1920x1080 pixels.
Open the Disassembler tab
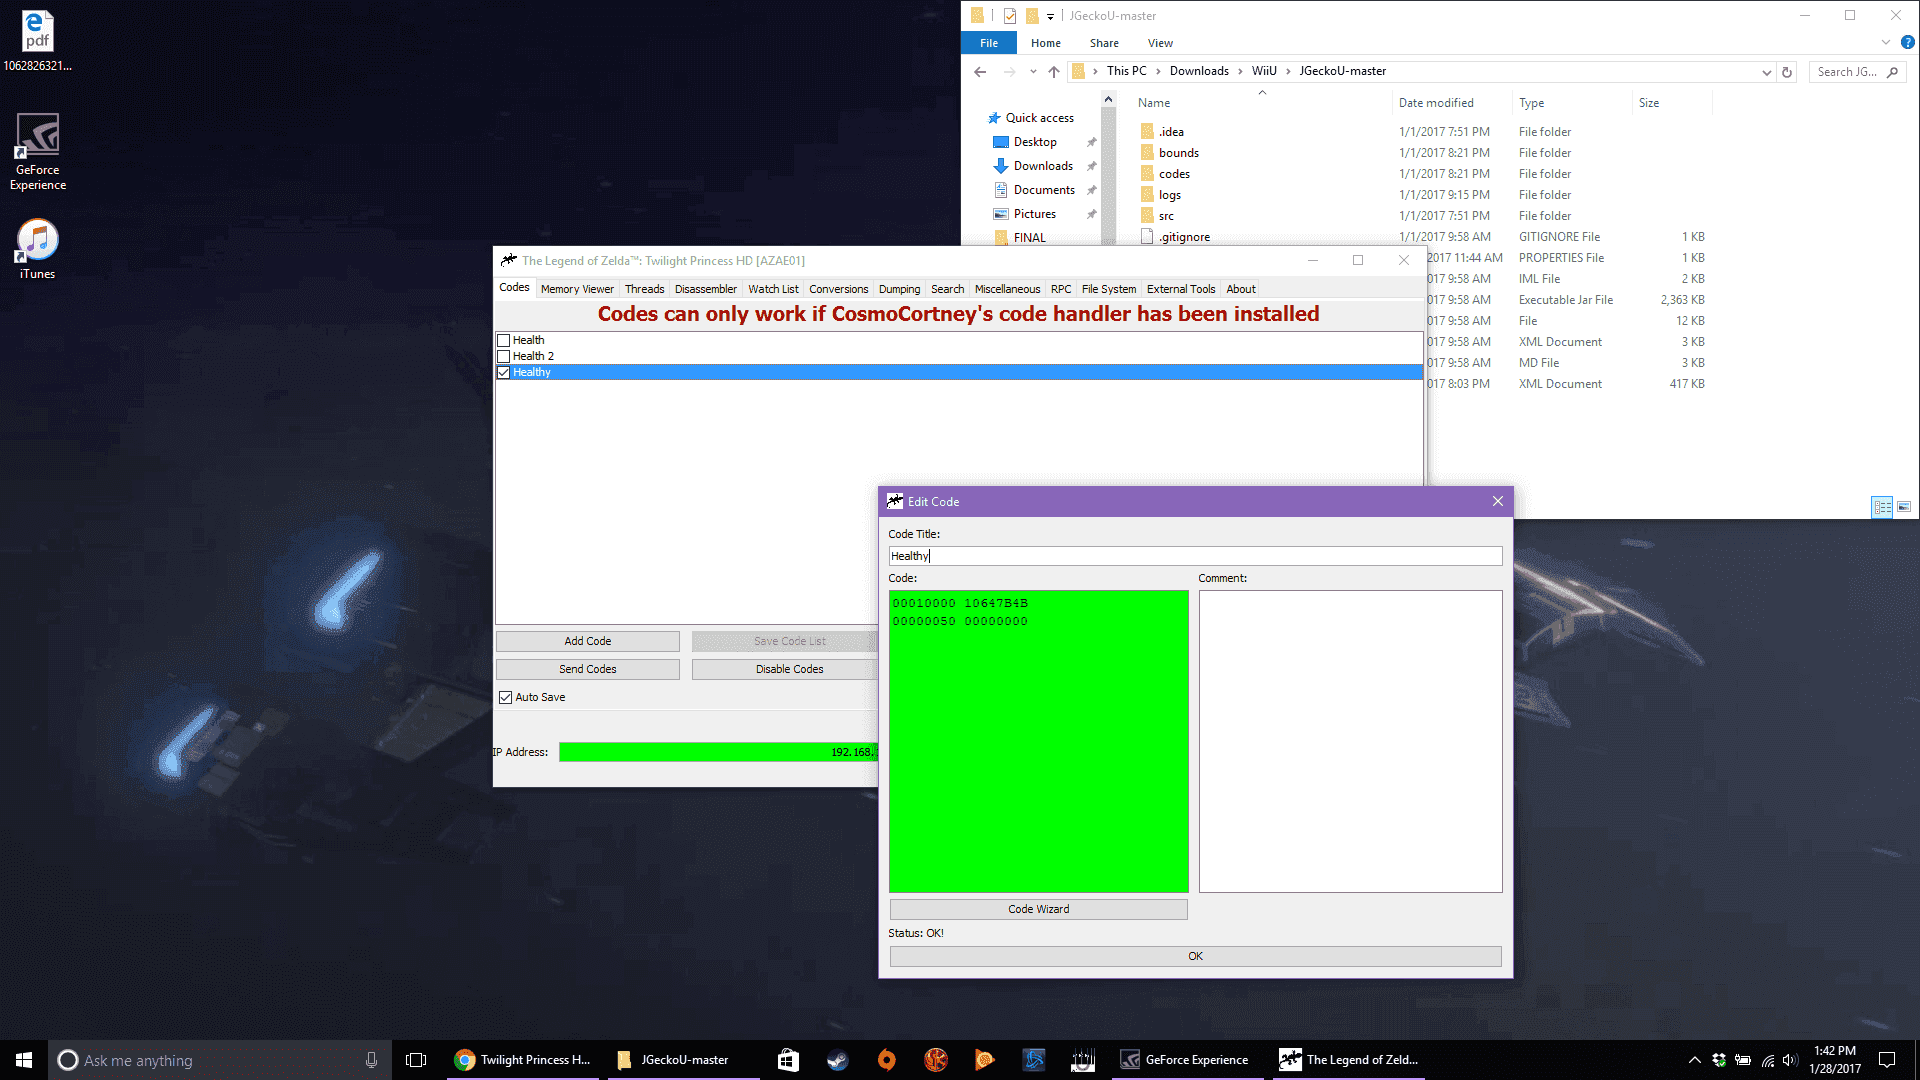point(705,289)
